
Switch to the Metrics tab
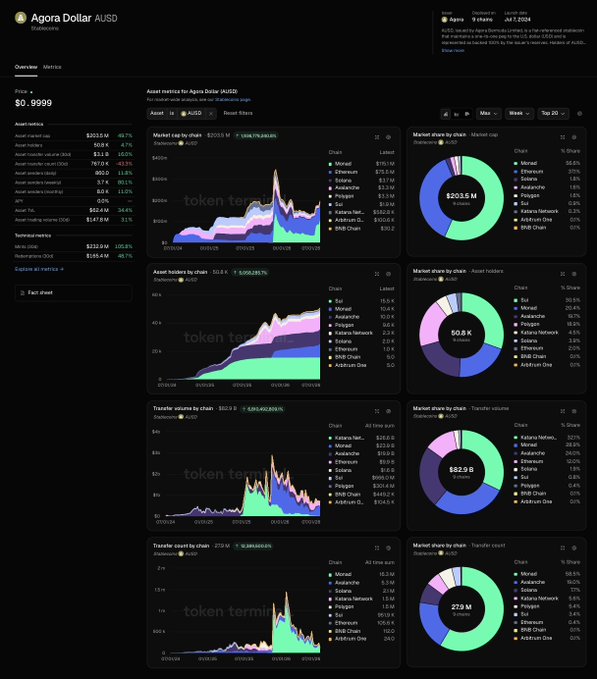click(x=52, y=67)
